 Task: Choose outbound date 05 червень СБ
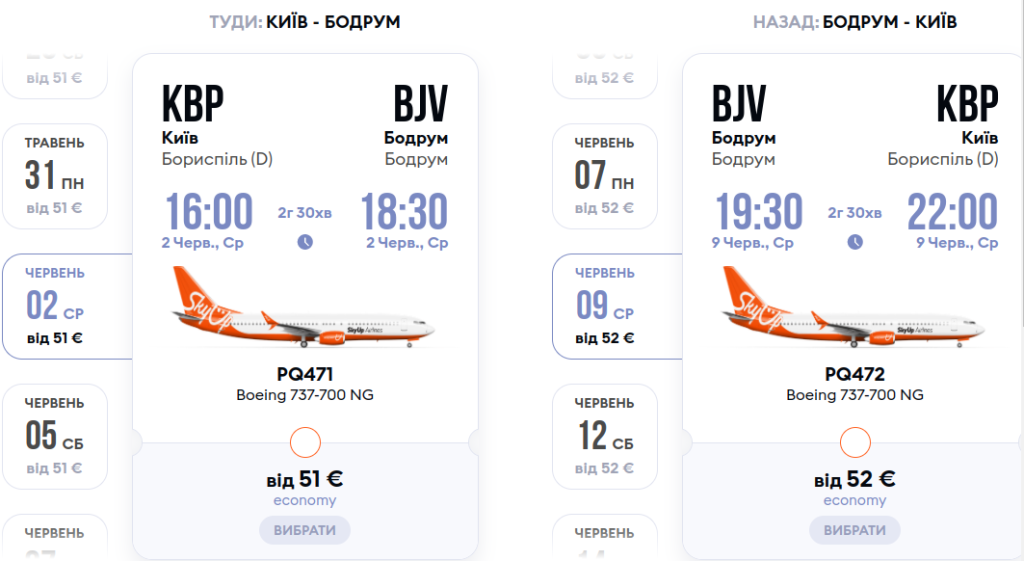54,436
